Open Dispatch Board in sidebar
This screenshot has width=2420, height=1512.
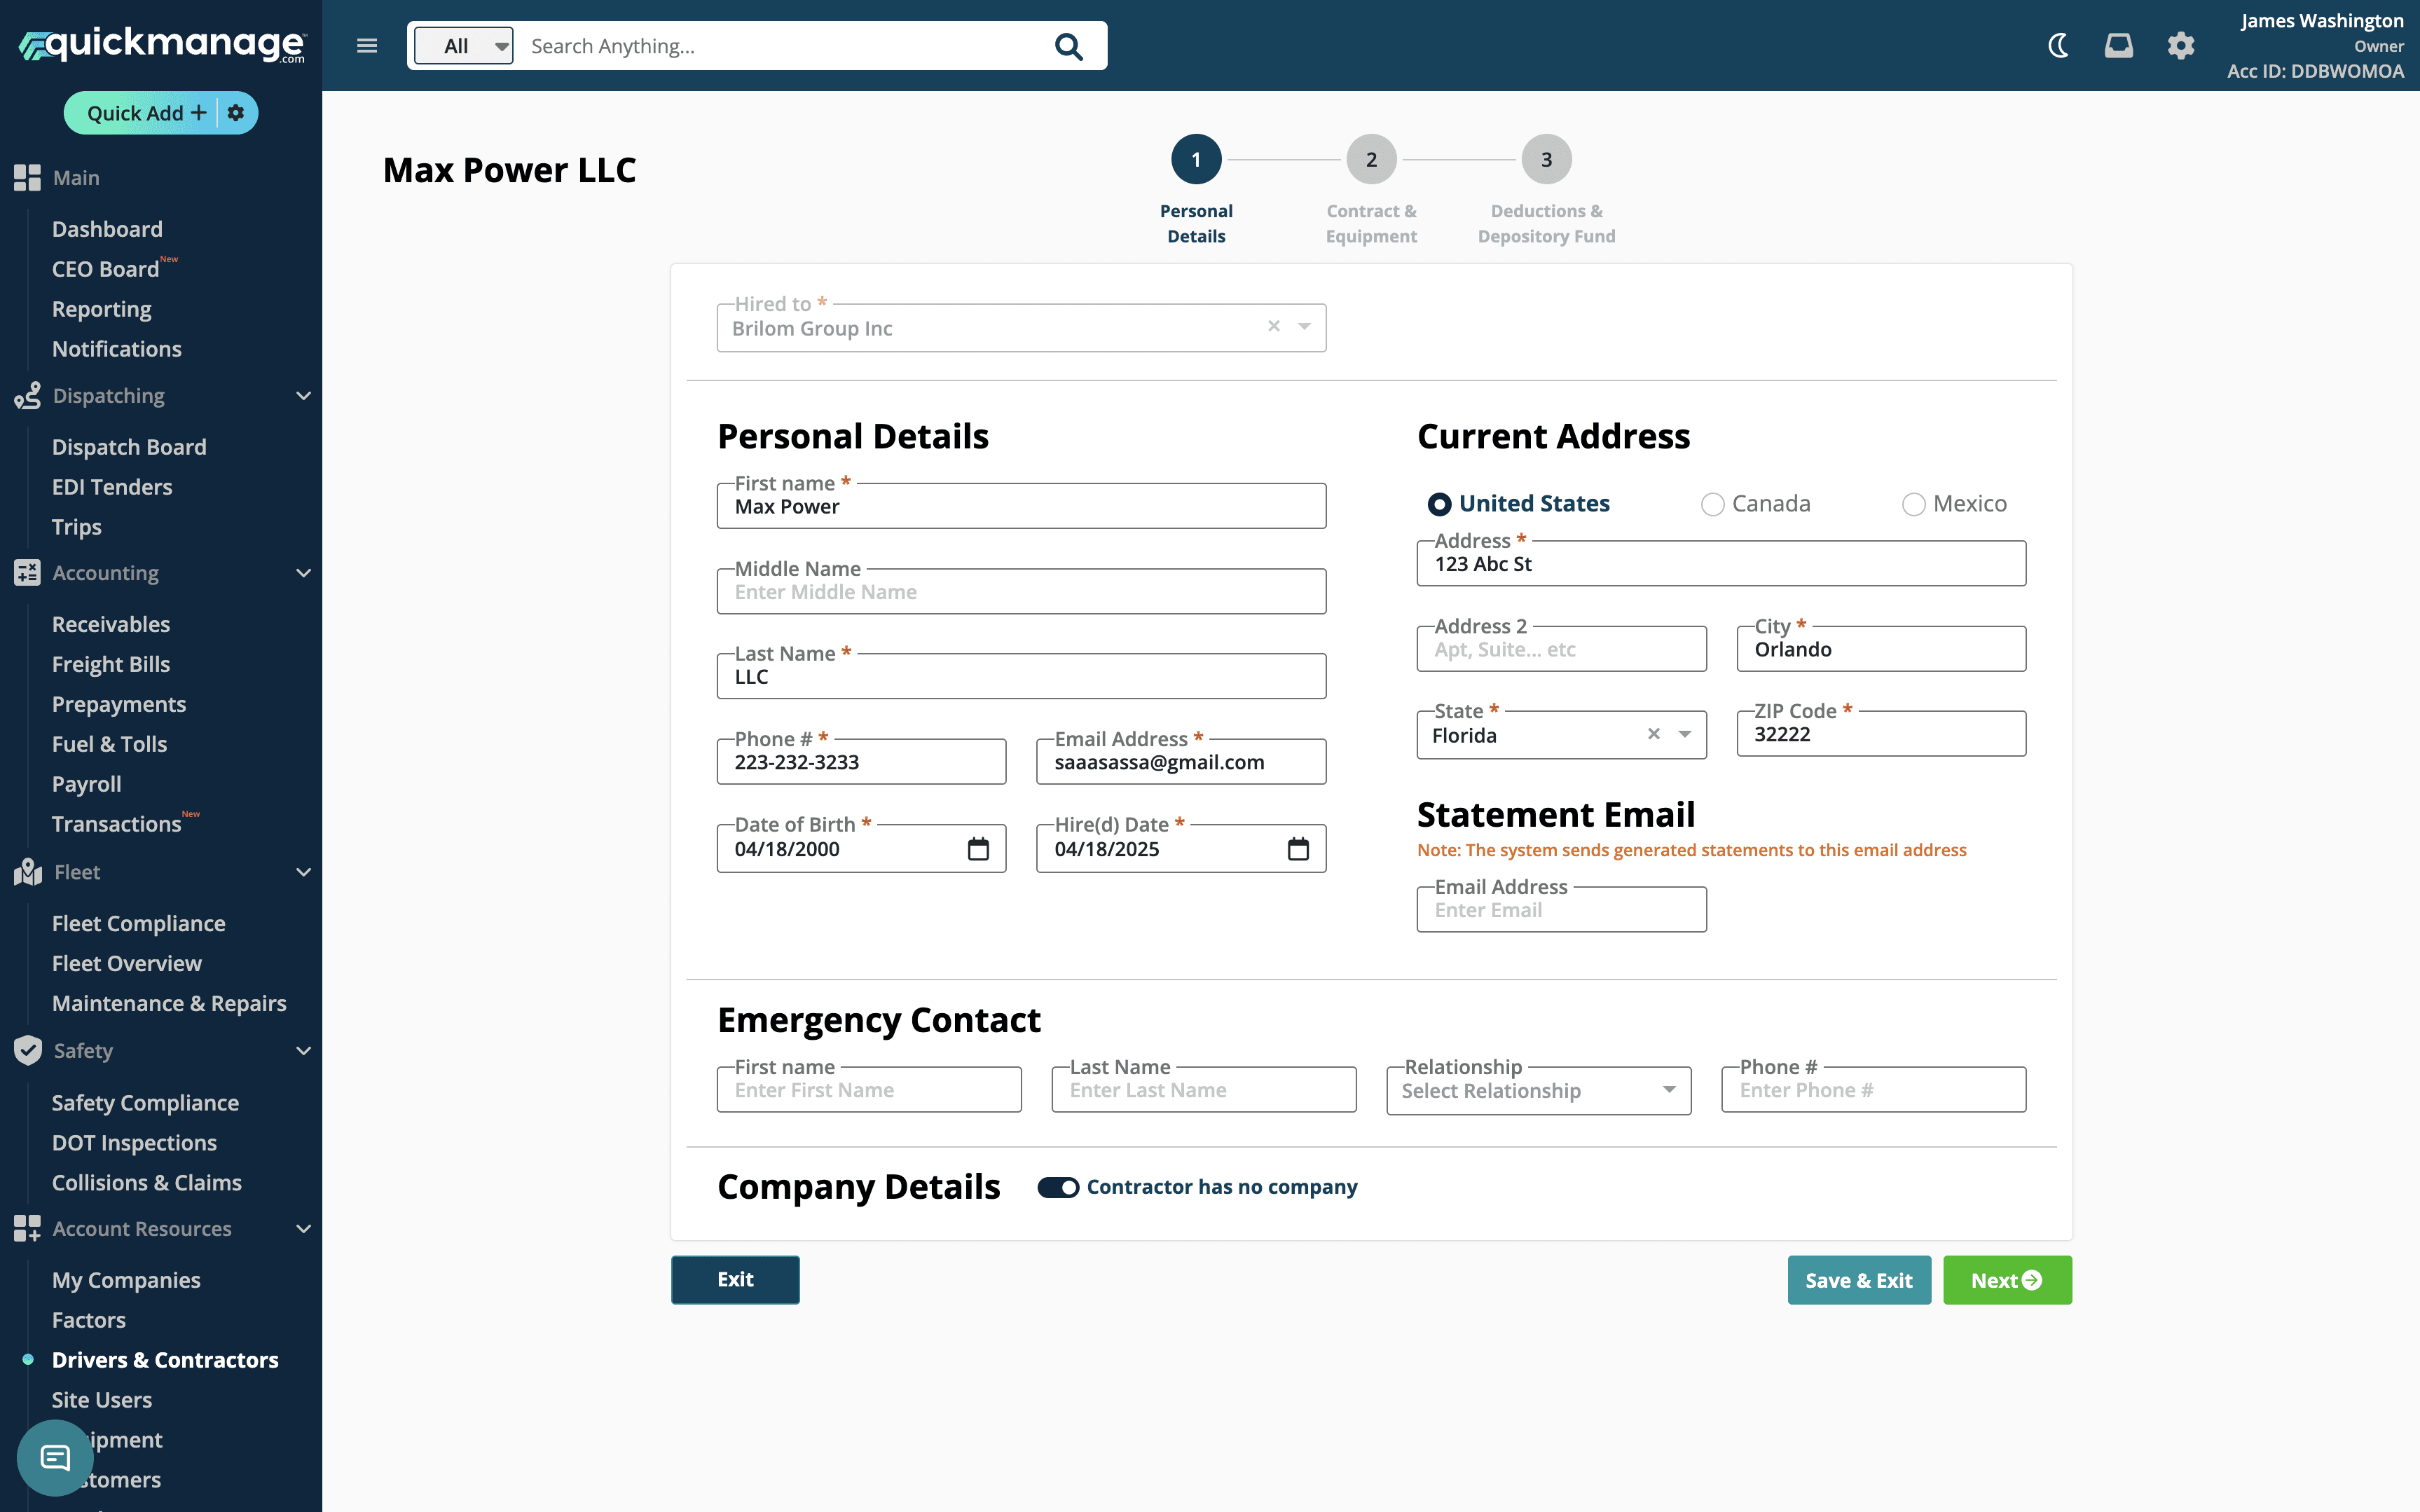pyautogui.click(x=129, y=447)
